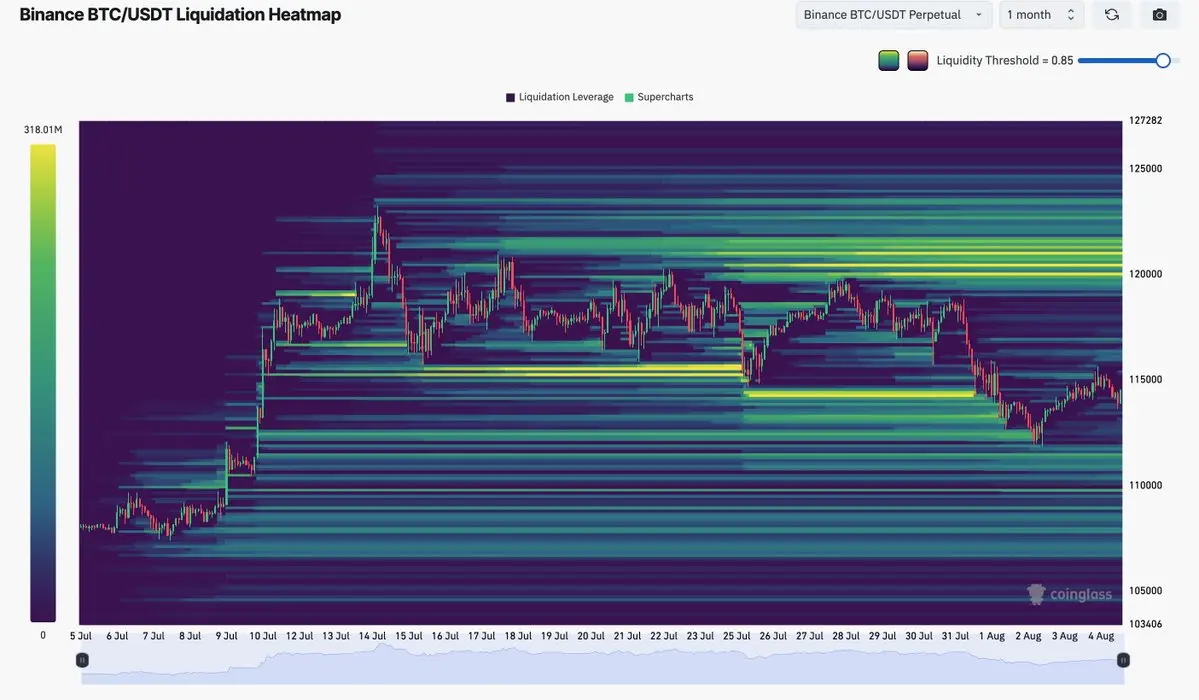Viewport: 1199px width, 700px height.
Task: Select the red color scheme swatch
Action: pyautogui.click(x=918, y=60)
